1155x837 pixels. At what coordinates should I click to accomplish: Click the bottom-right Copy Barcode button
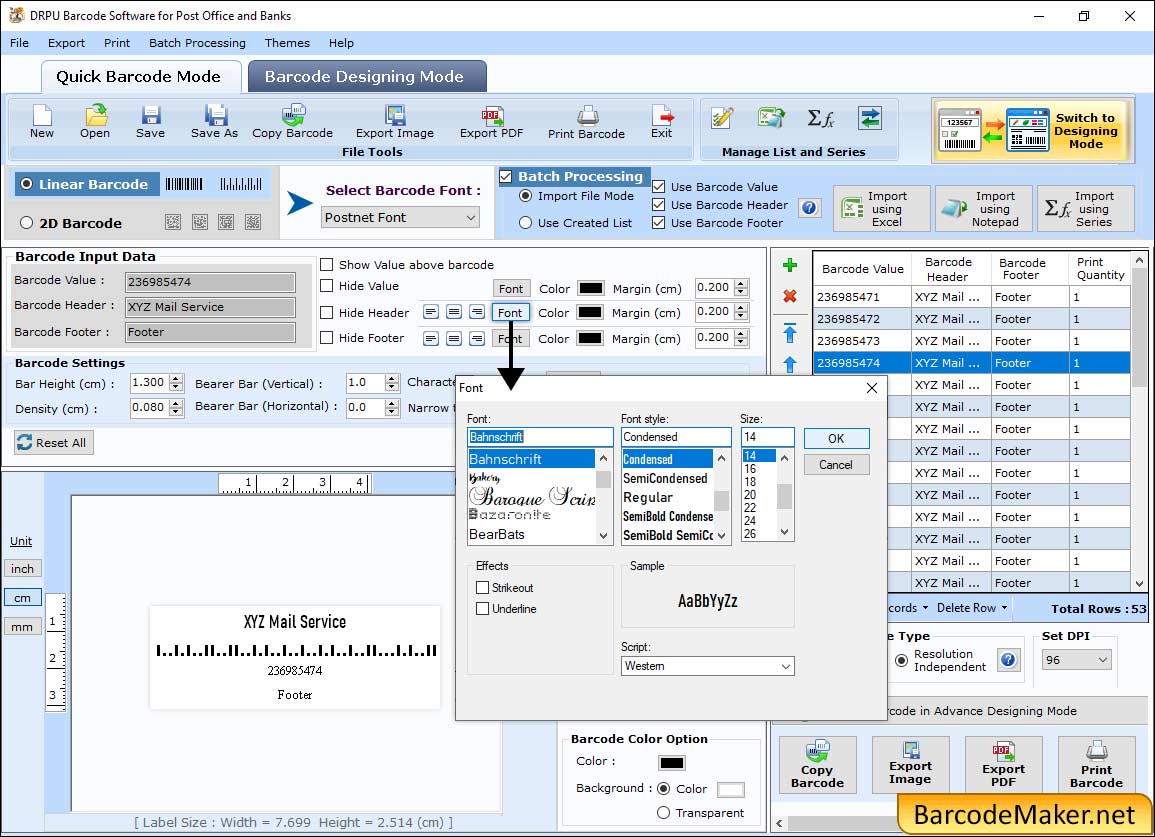tap(818, 765)
